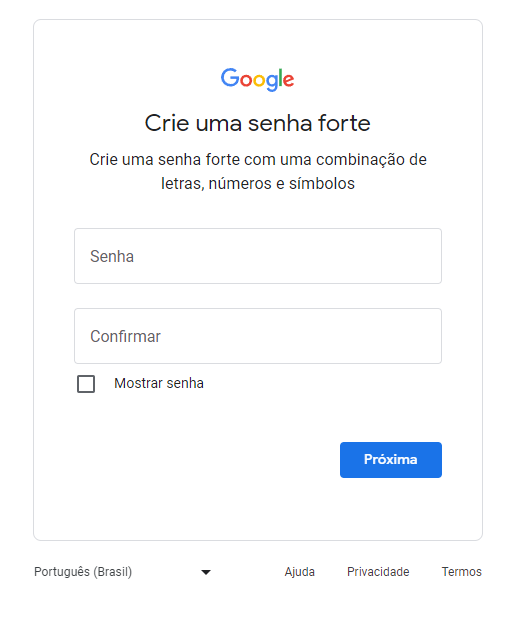
Task: Click the Google logo
Action: pos(258,79)
